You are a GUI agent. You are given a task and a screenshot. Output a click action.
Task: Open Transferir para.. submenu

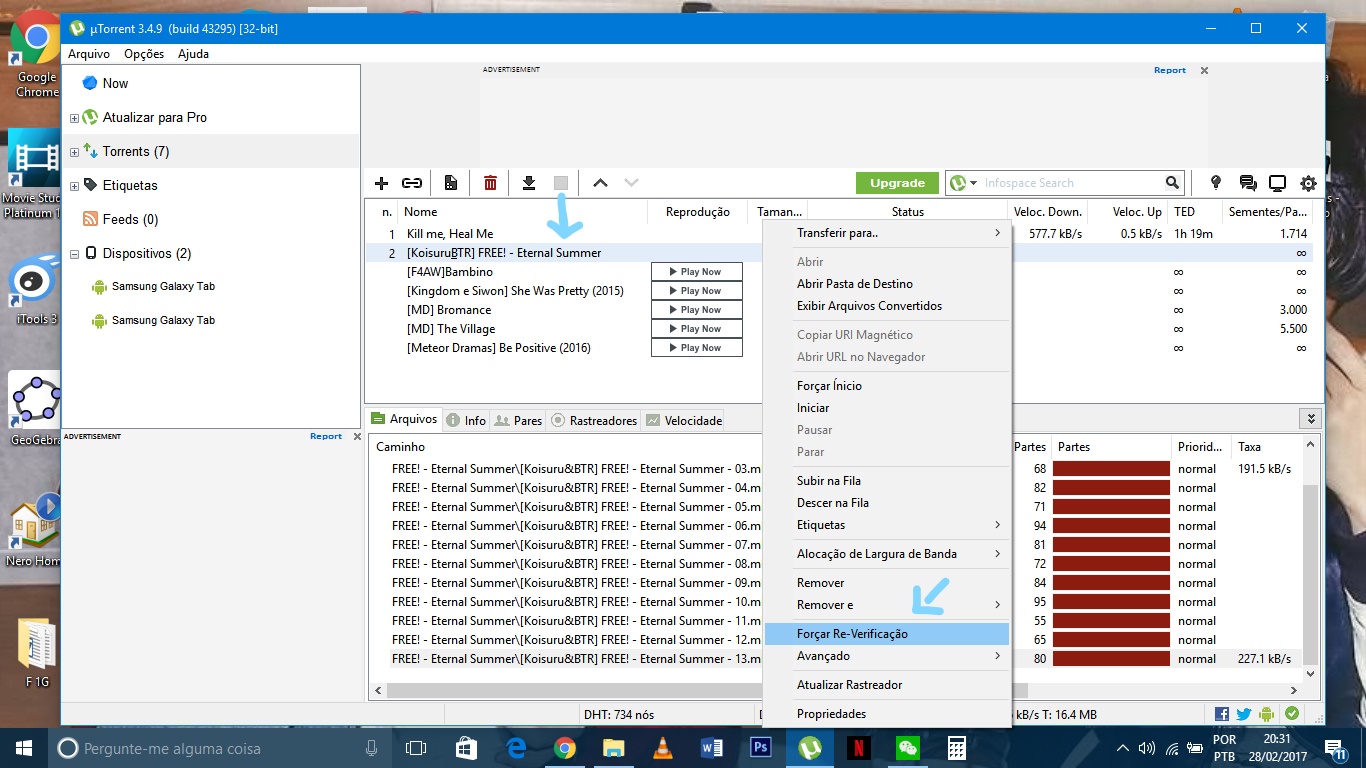[x=886, y=233]
